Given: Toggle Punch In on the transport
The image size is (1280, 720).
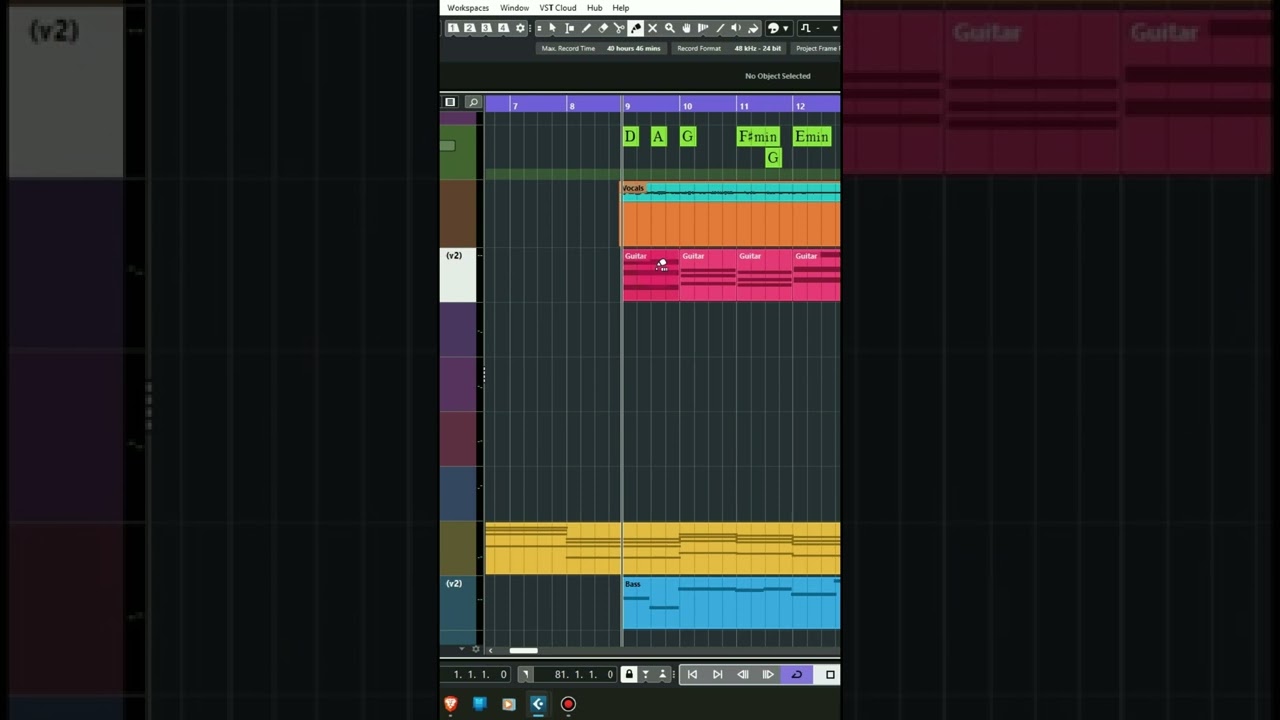Looking at the screenshot, I should [x=645, y=674].
